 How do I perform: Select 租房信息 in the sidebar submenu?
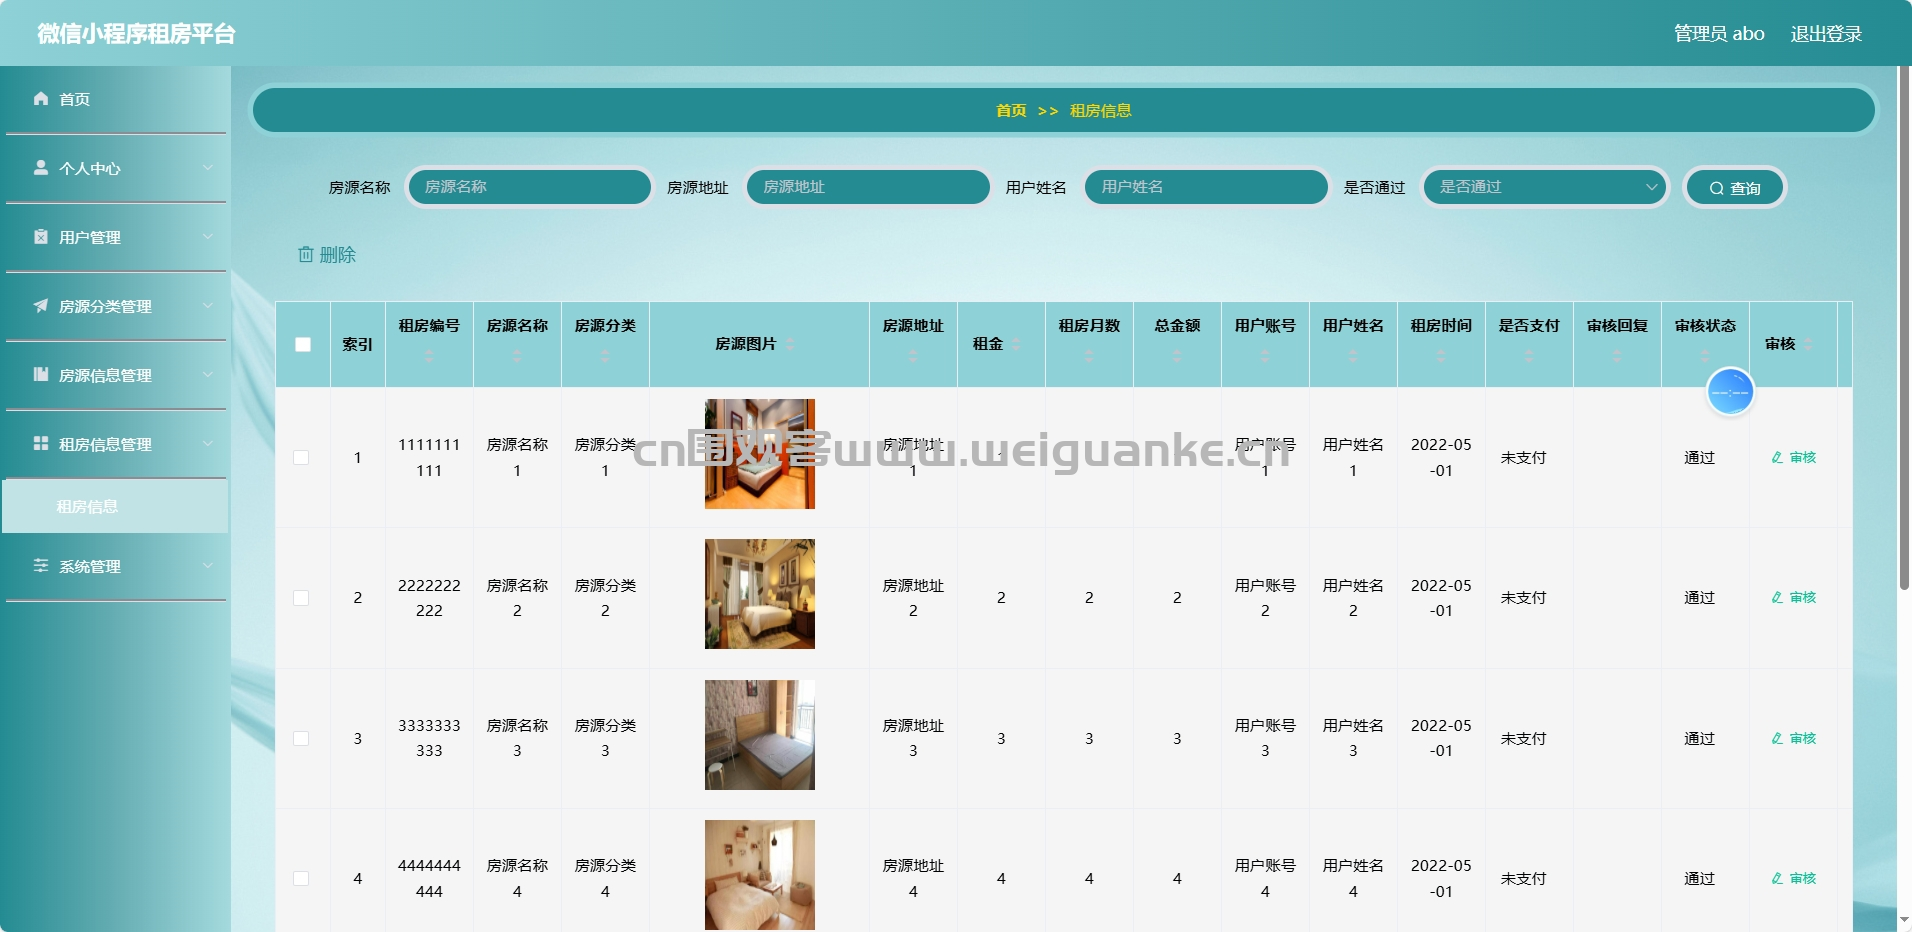(87, 506)
